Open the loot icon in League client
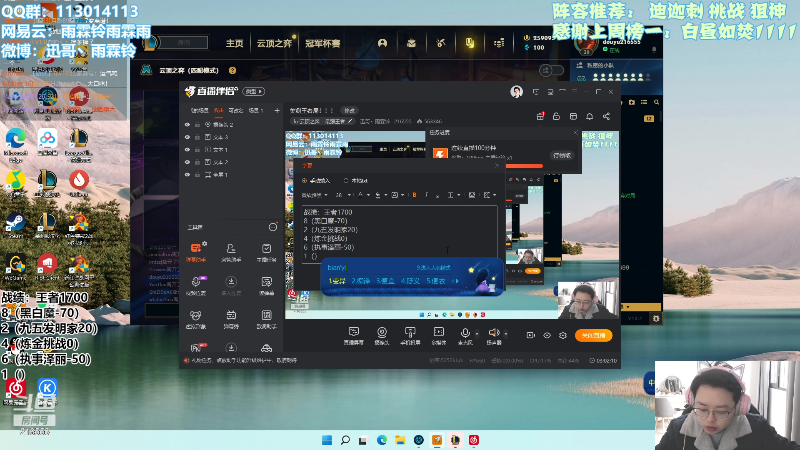The image size is (800, 450). 441,43
